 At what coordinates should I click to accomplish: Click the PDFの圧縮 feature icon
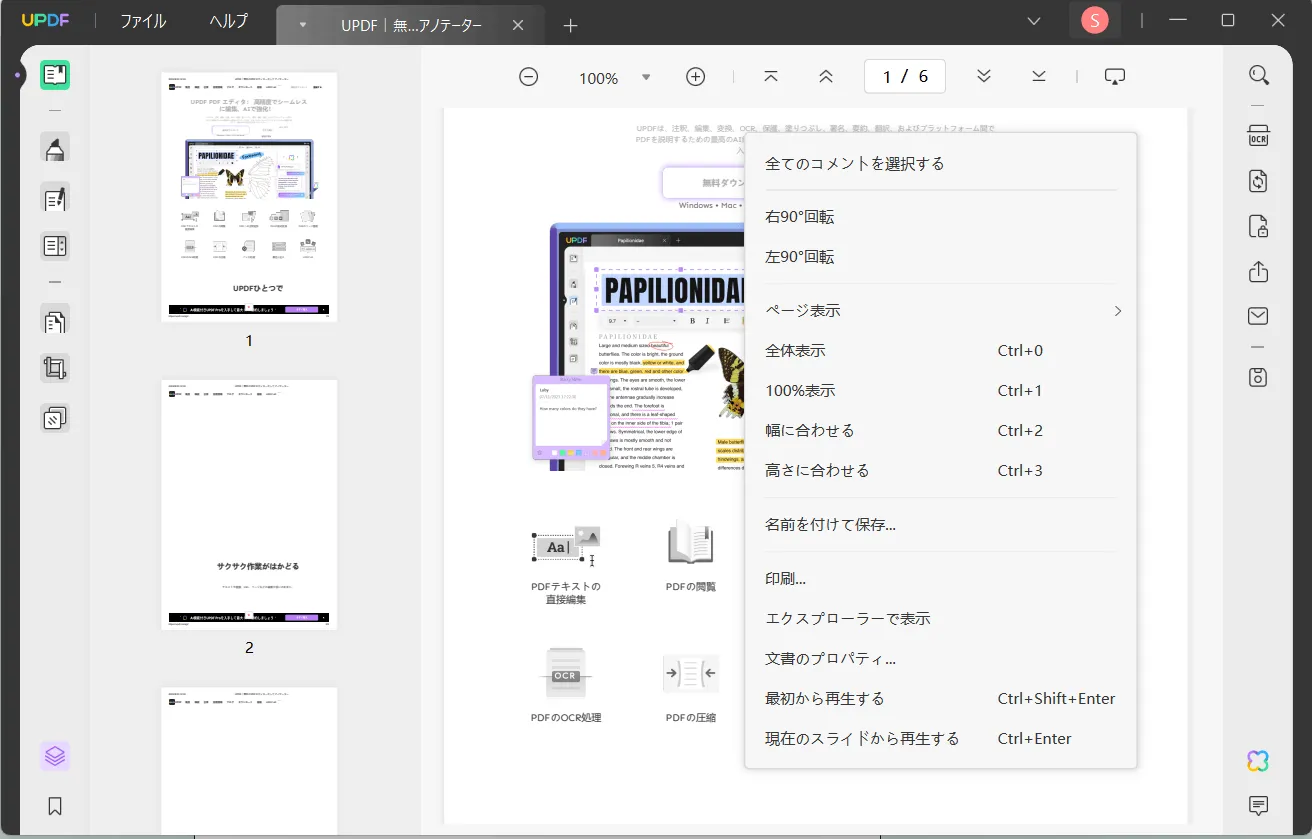691,675
